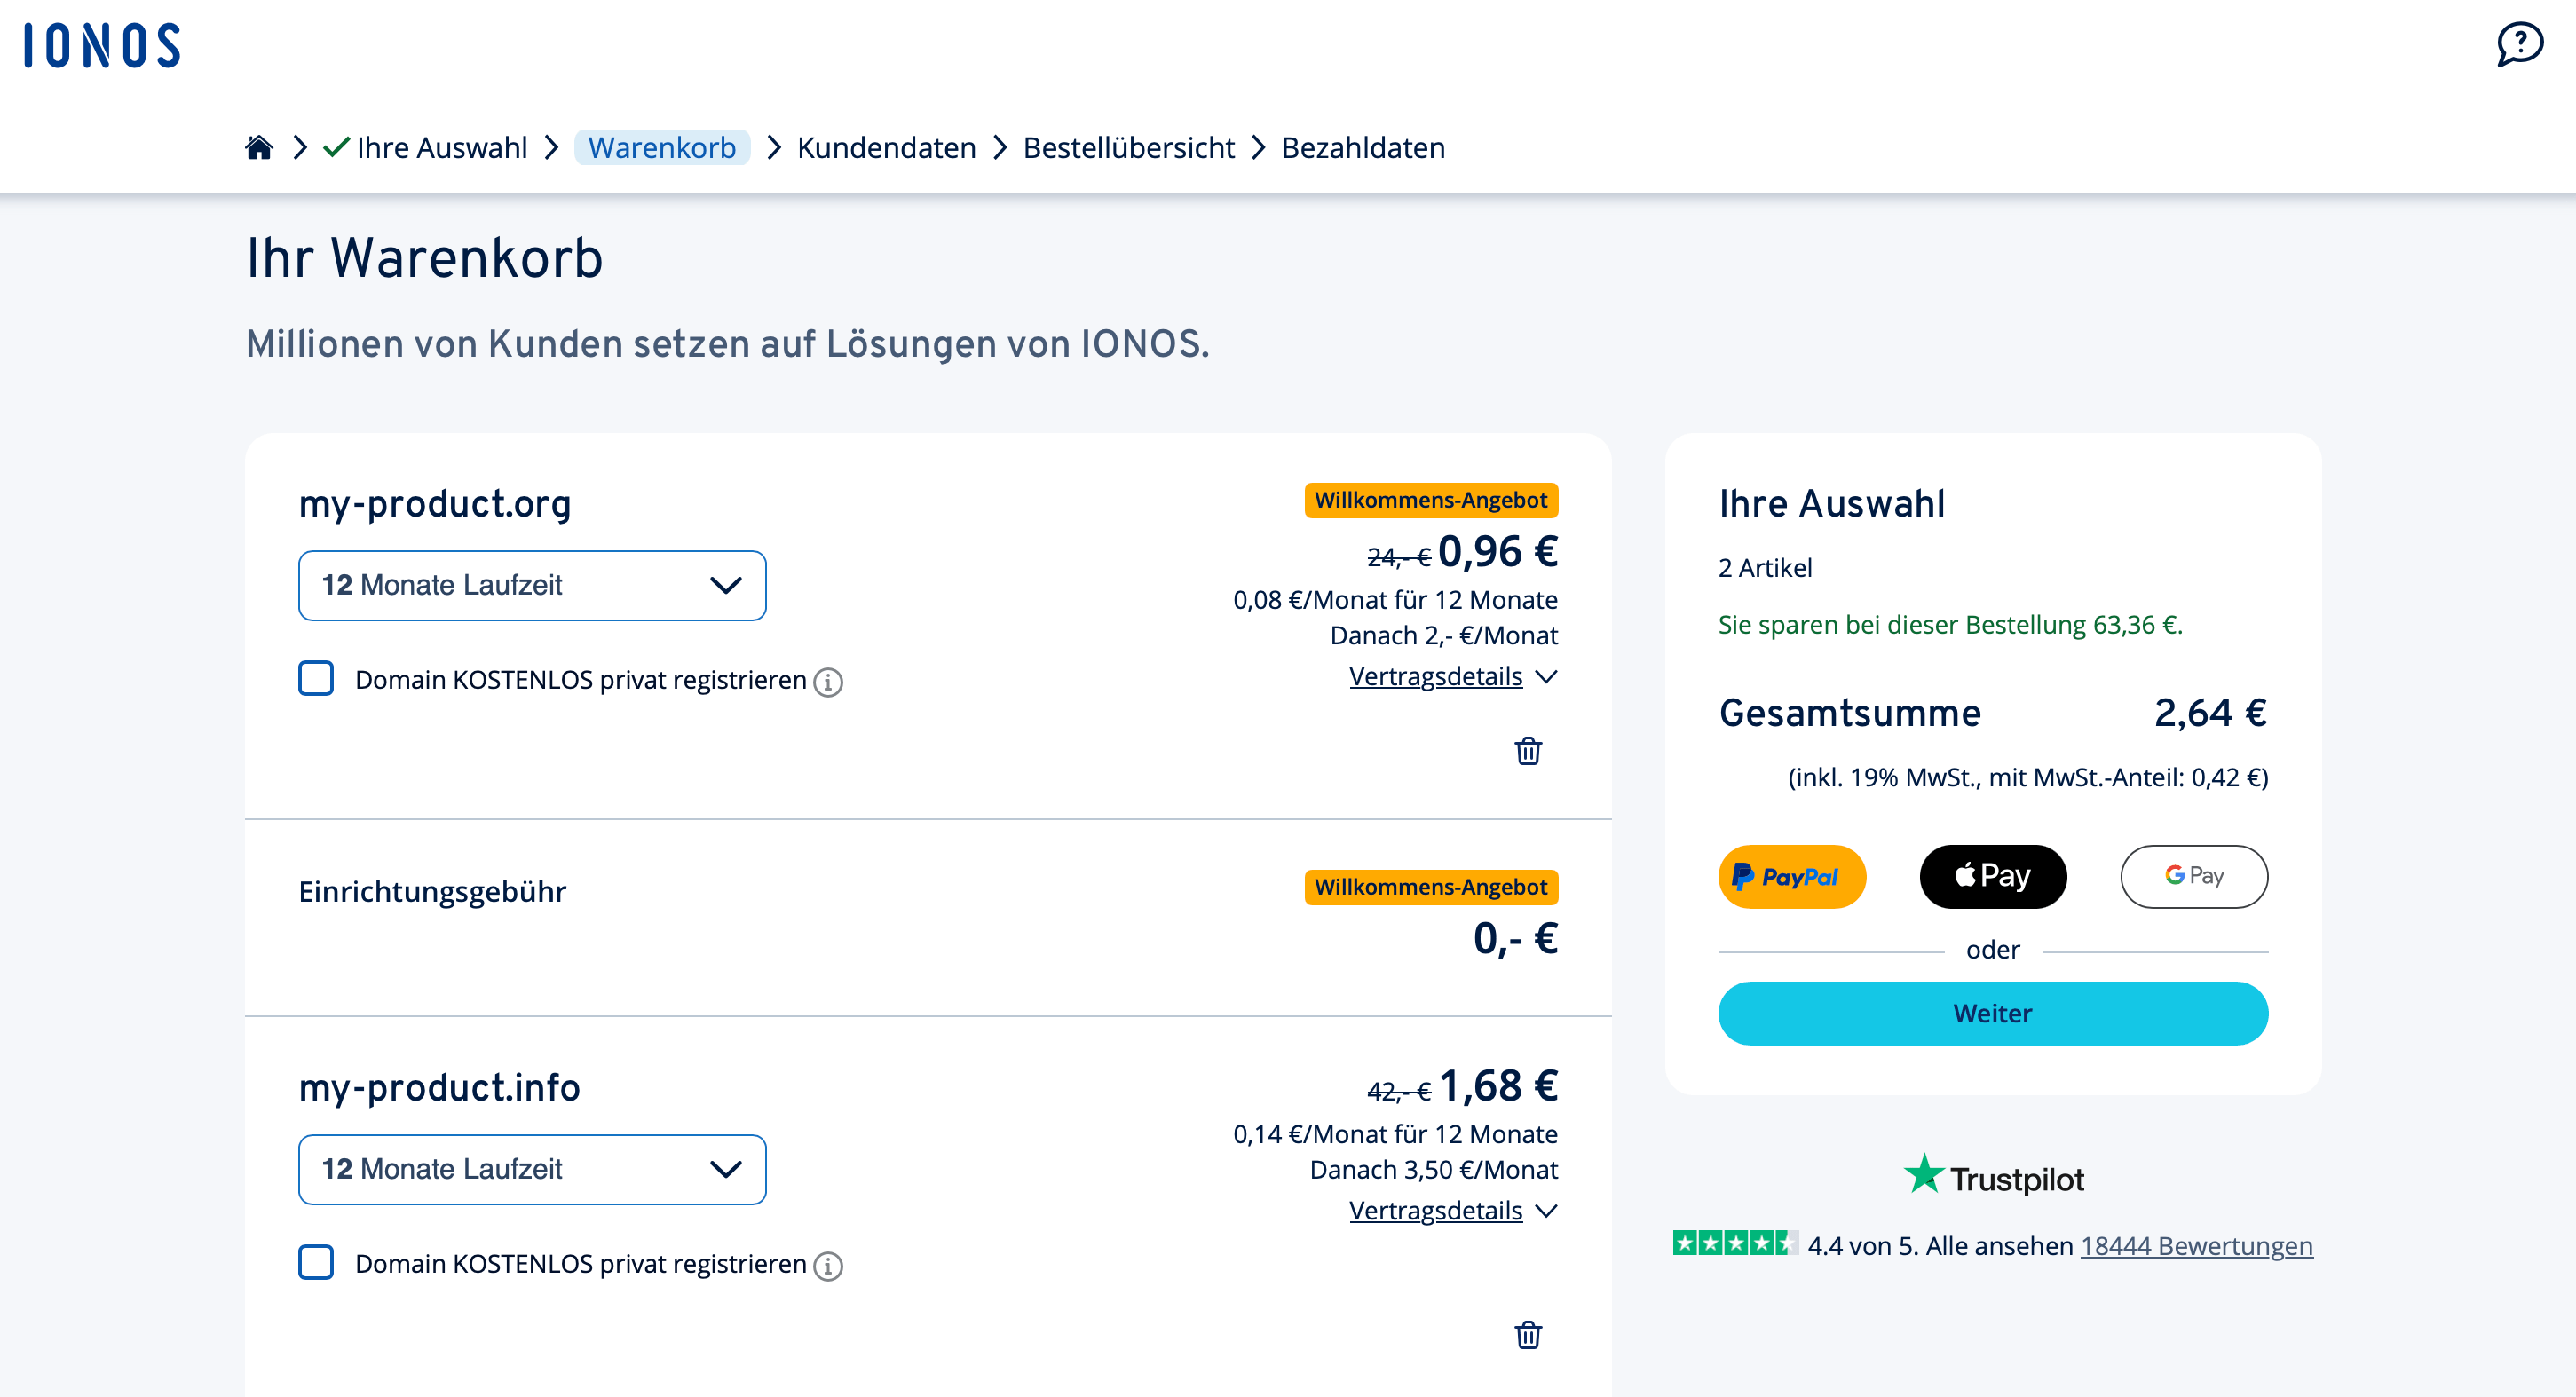
Task: Delete my-product.org using its trash icon
Action: [x=1527, y=752]
